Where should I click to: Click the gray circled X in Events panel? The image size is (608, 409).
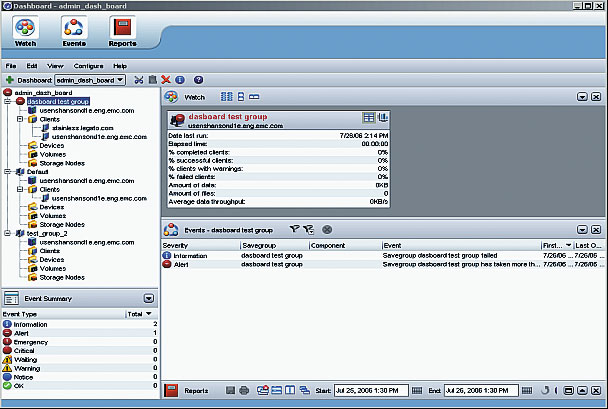click(x=327, y=230)
